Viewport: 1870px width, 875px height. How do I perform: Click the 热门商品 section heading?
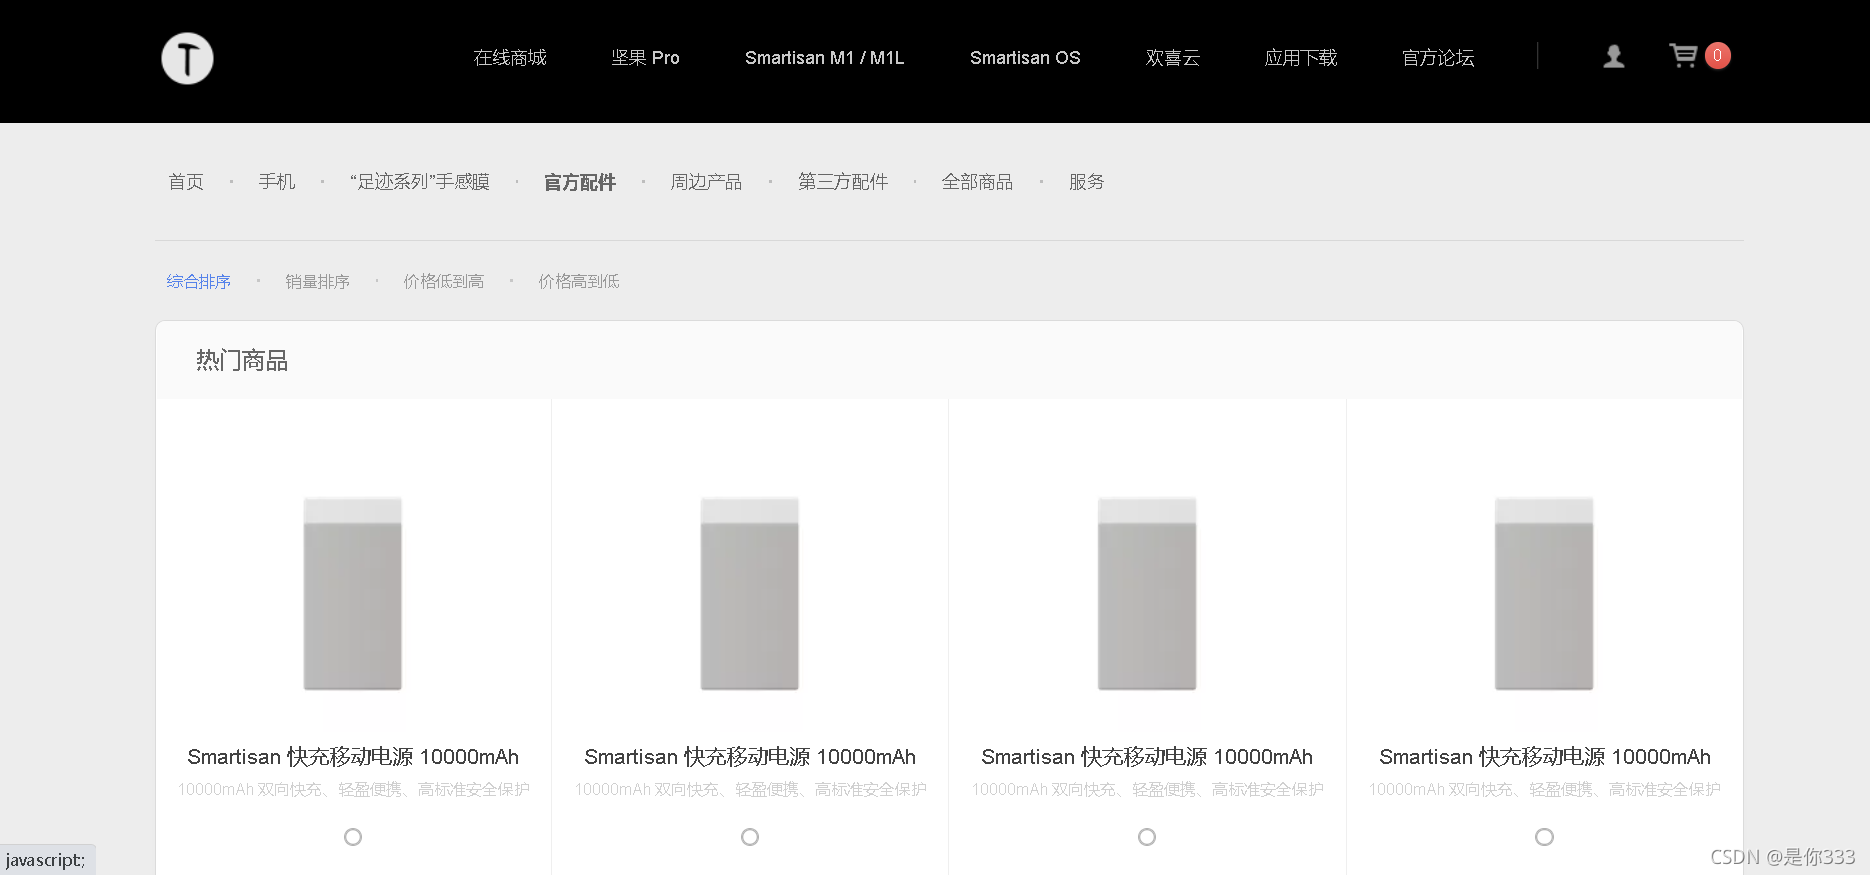pyautogui.click(x=242, y=361)
